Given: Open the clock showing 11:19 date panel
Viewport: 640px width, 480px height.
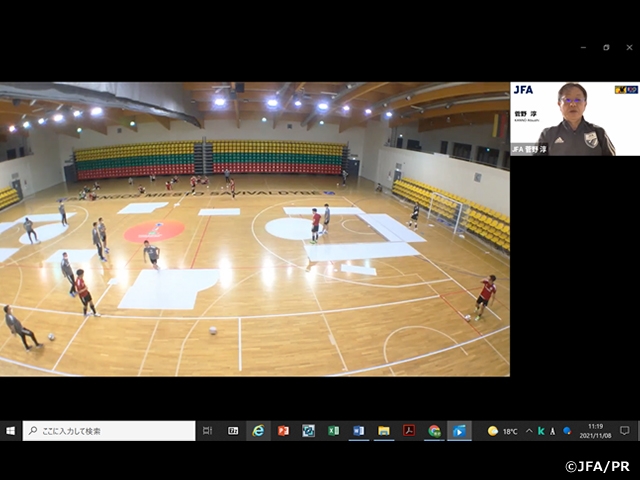Looking at the screenshot, I should pyautogui.click(x=599, y=431).
